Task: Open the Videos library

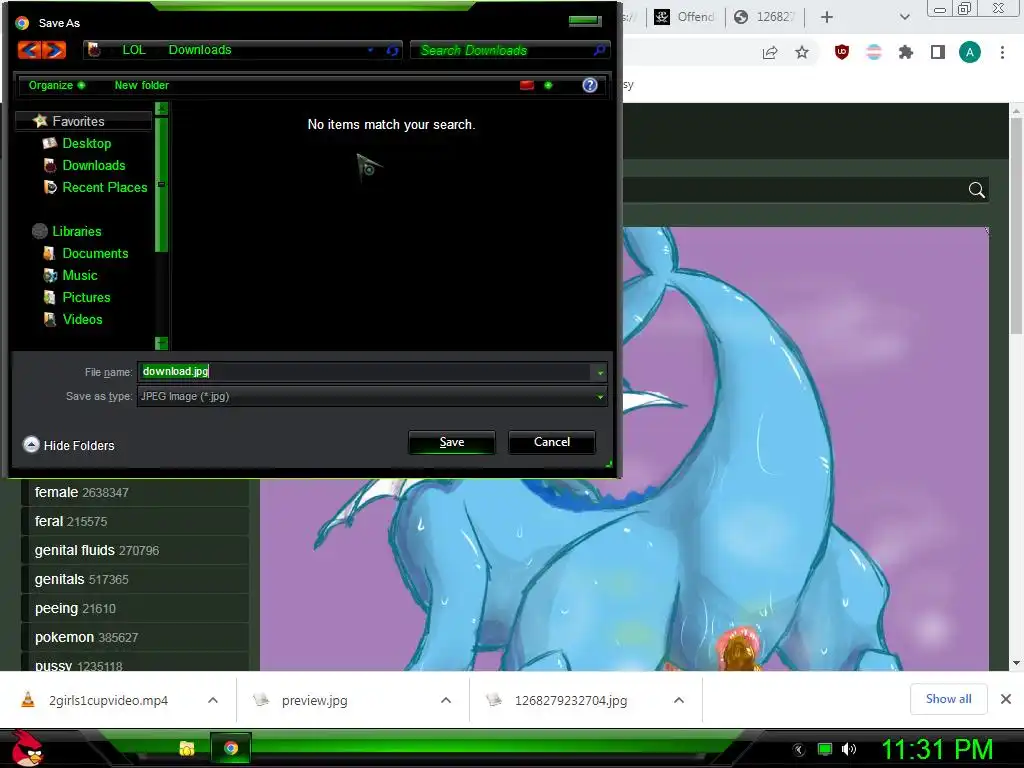Action: tap(82, 319)
